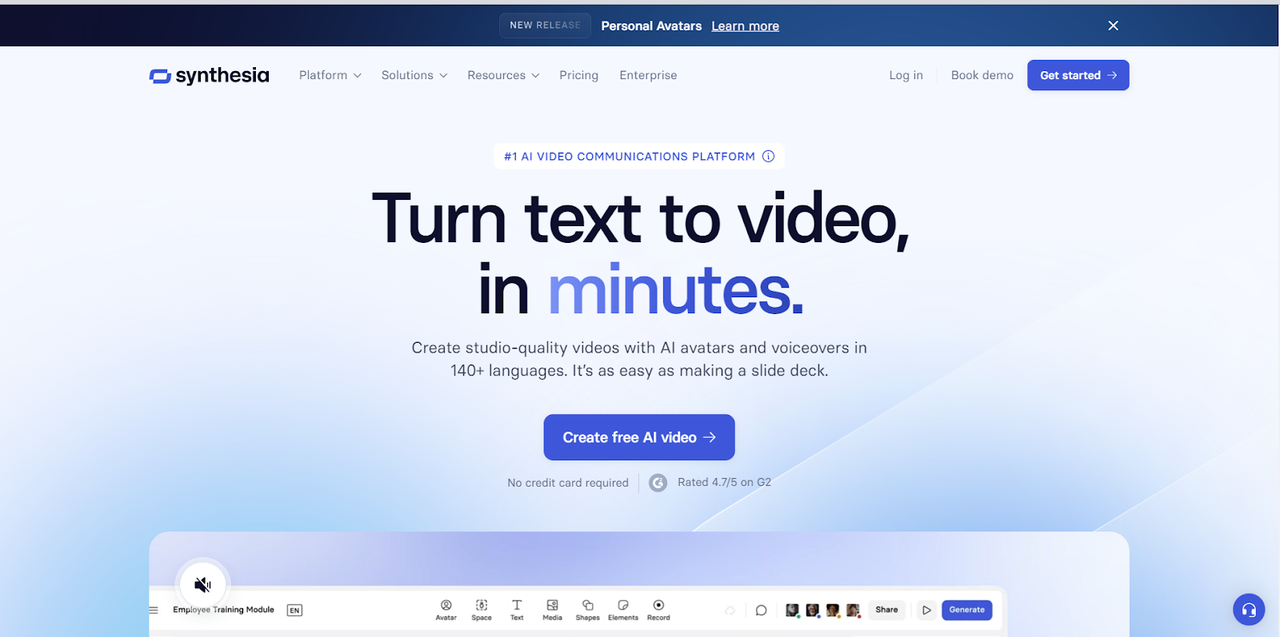Image resolution: width=1280 pixels, height=637 pixels.
Task: Open the hamburger menu in editor preview
Action: coord(154,610)
